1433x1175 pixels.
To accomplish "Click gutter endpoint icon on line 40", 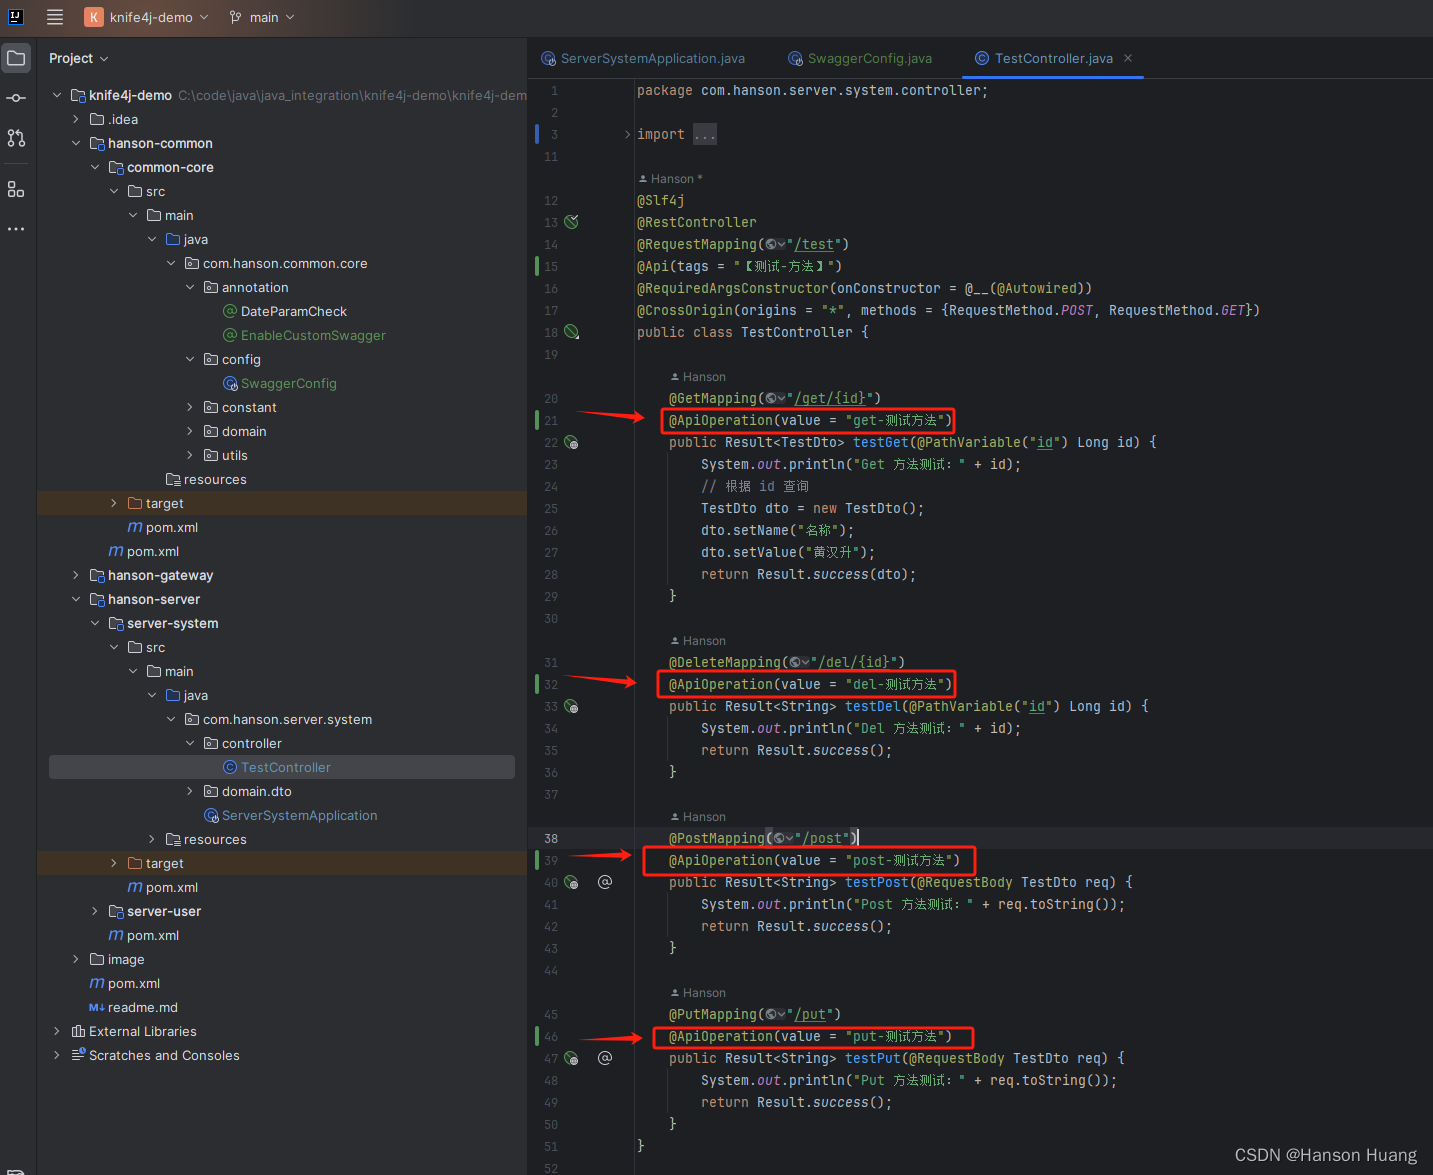I will [572, 882].
